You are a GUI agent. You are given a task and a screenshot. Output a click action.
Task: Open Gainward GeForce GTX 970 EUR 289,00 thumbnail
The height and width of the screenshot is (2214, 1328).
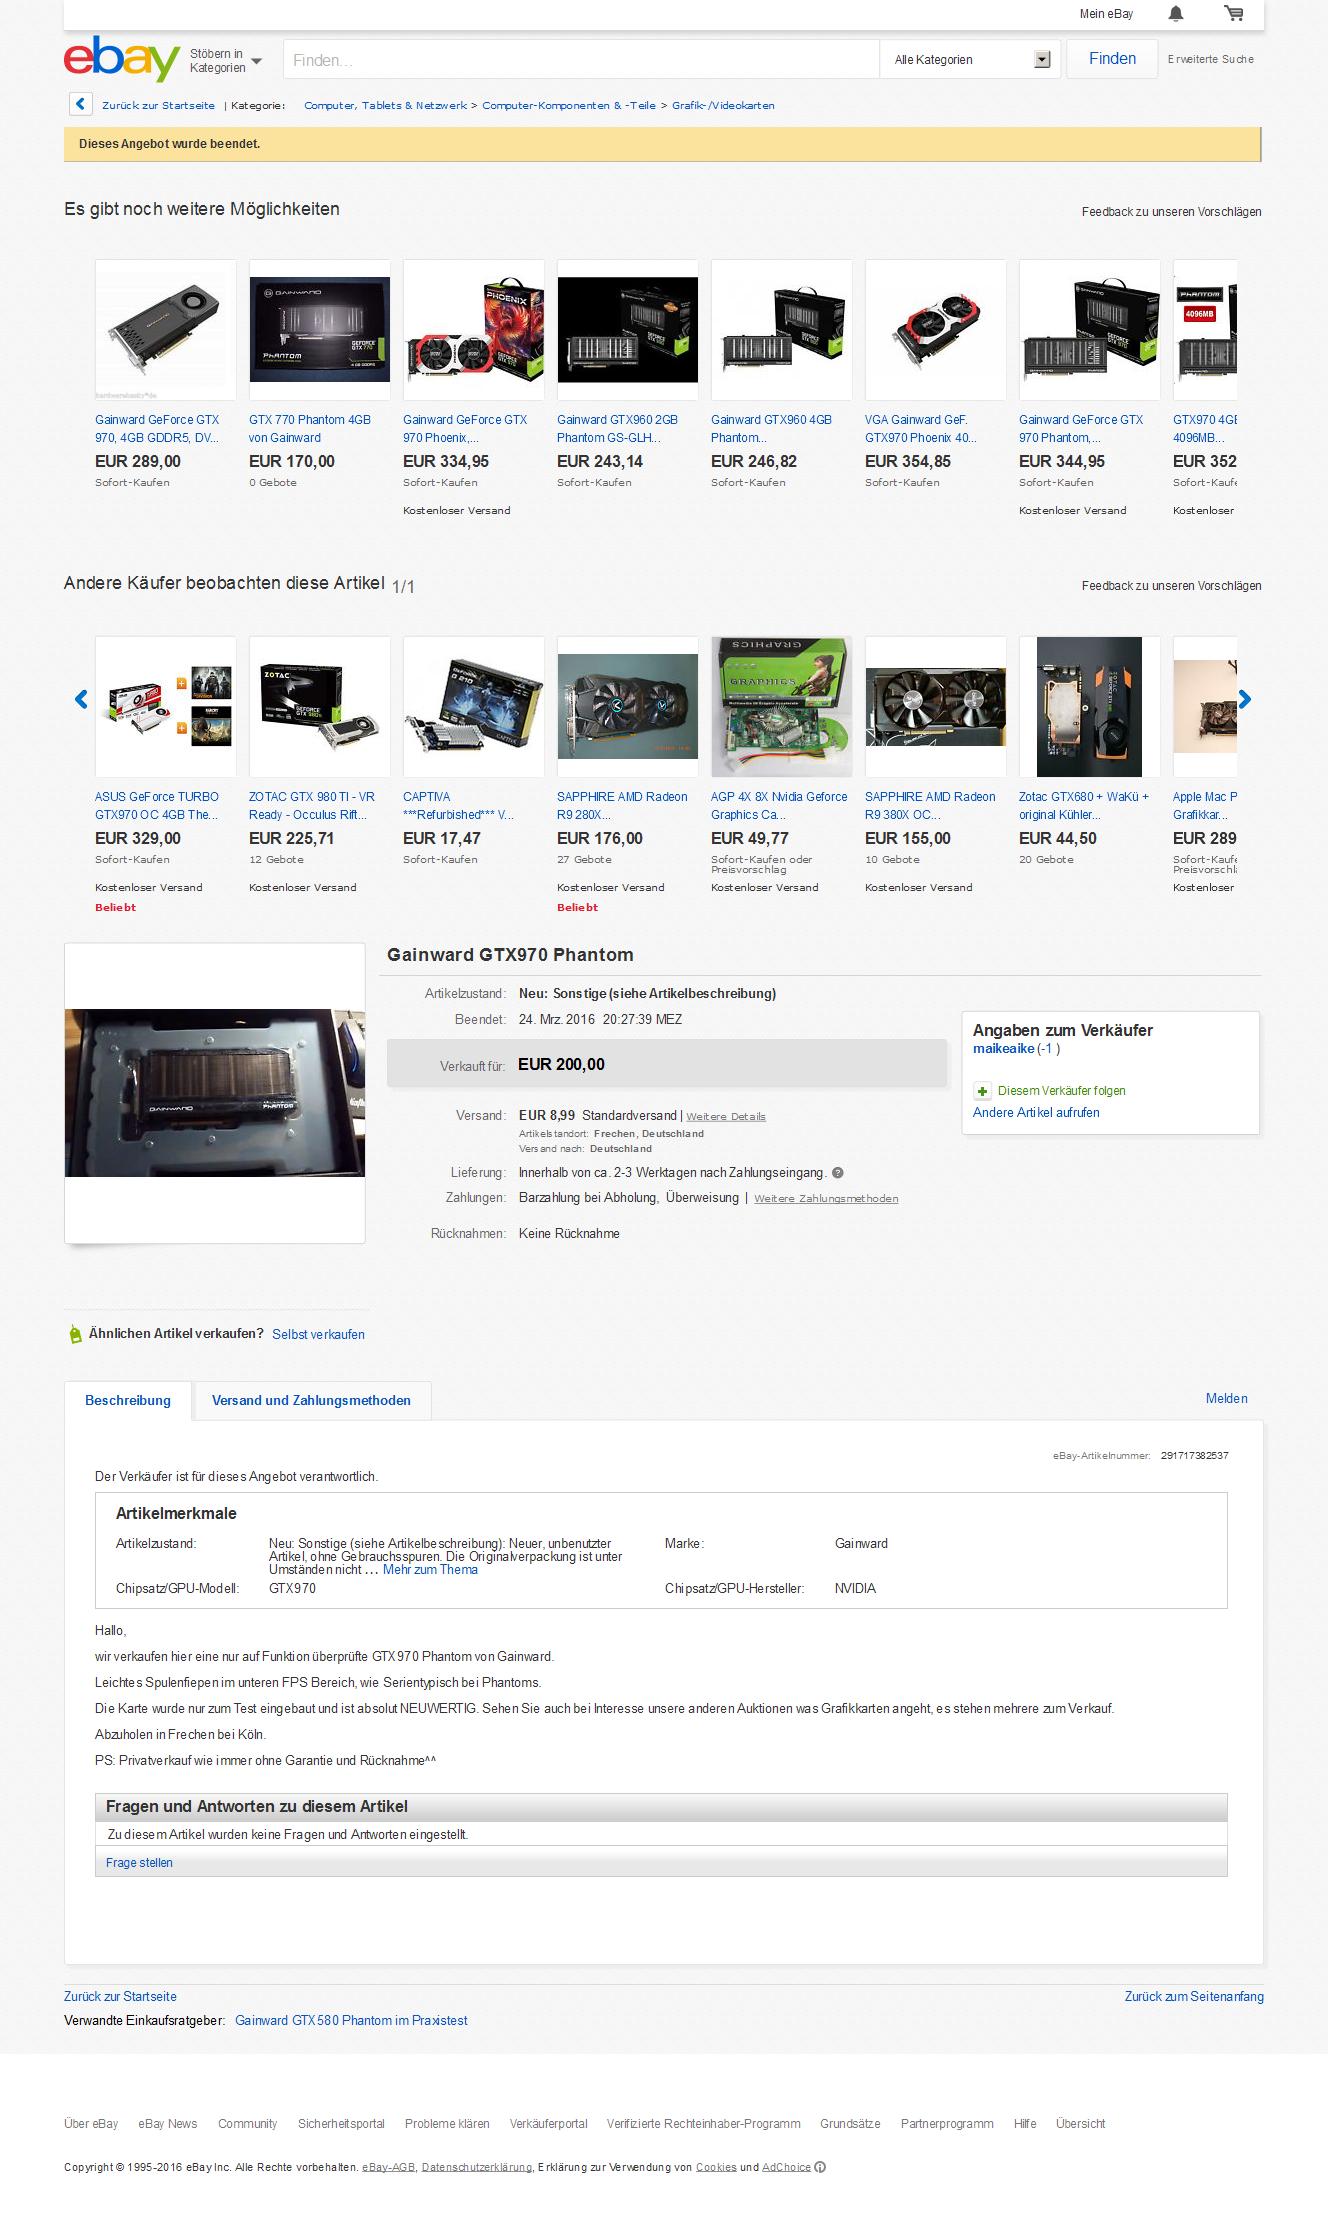166,330
